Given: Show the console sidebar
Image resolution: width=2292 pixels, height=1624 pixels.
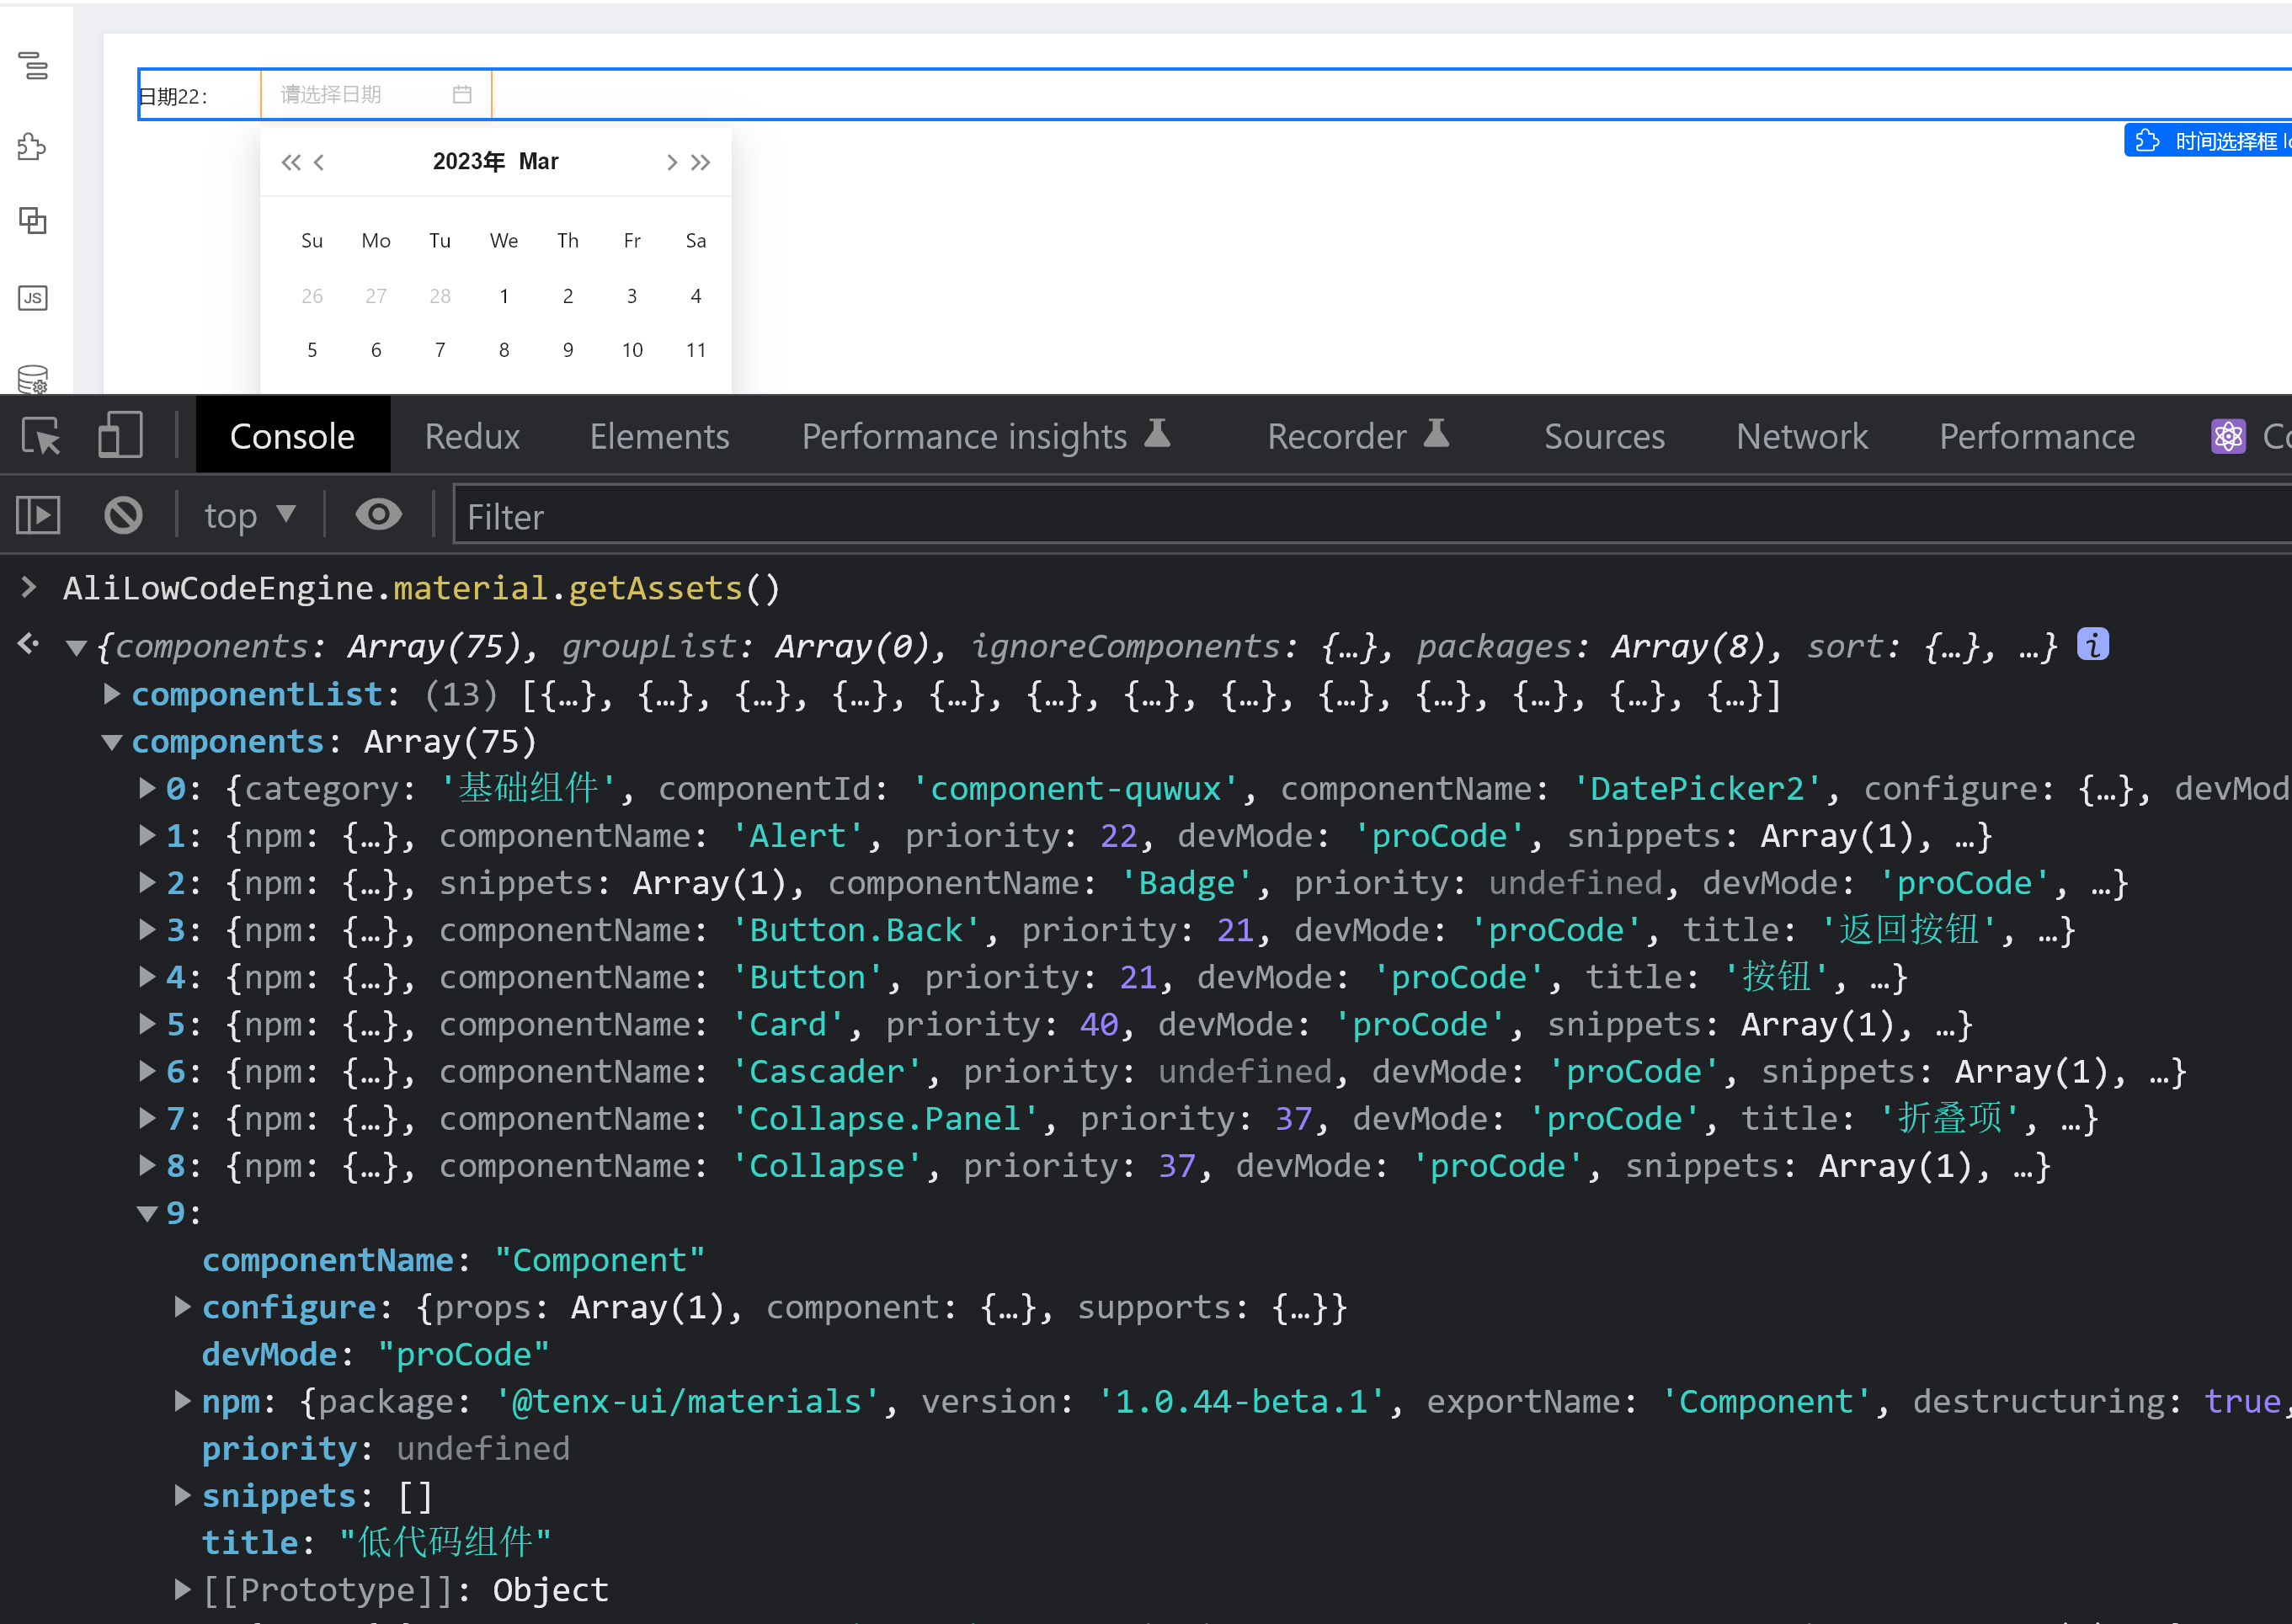Looking at the screenshot, I should tap(38, 516).
